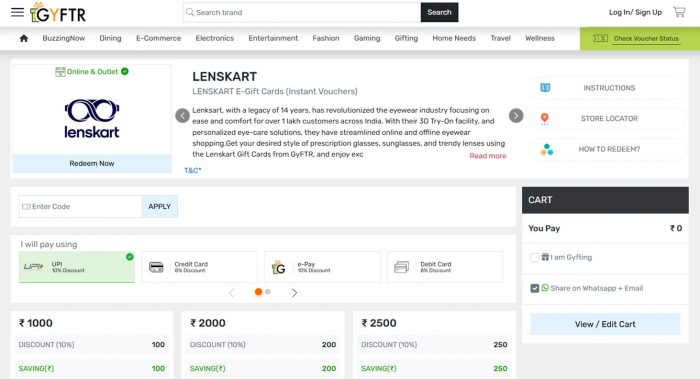700x379 pixels.
Task: Click the Debit Card icon
Action: click(402, 267)
